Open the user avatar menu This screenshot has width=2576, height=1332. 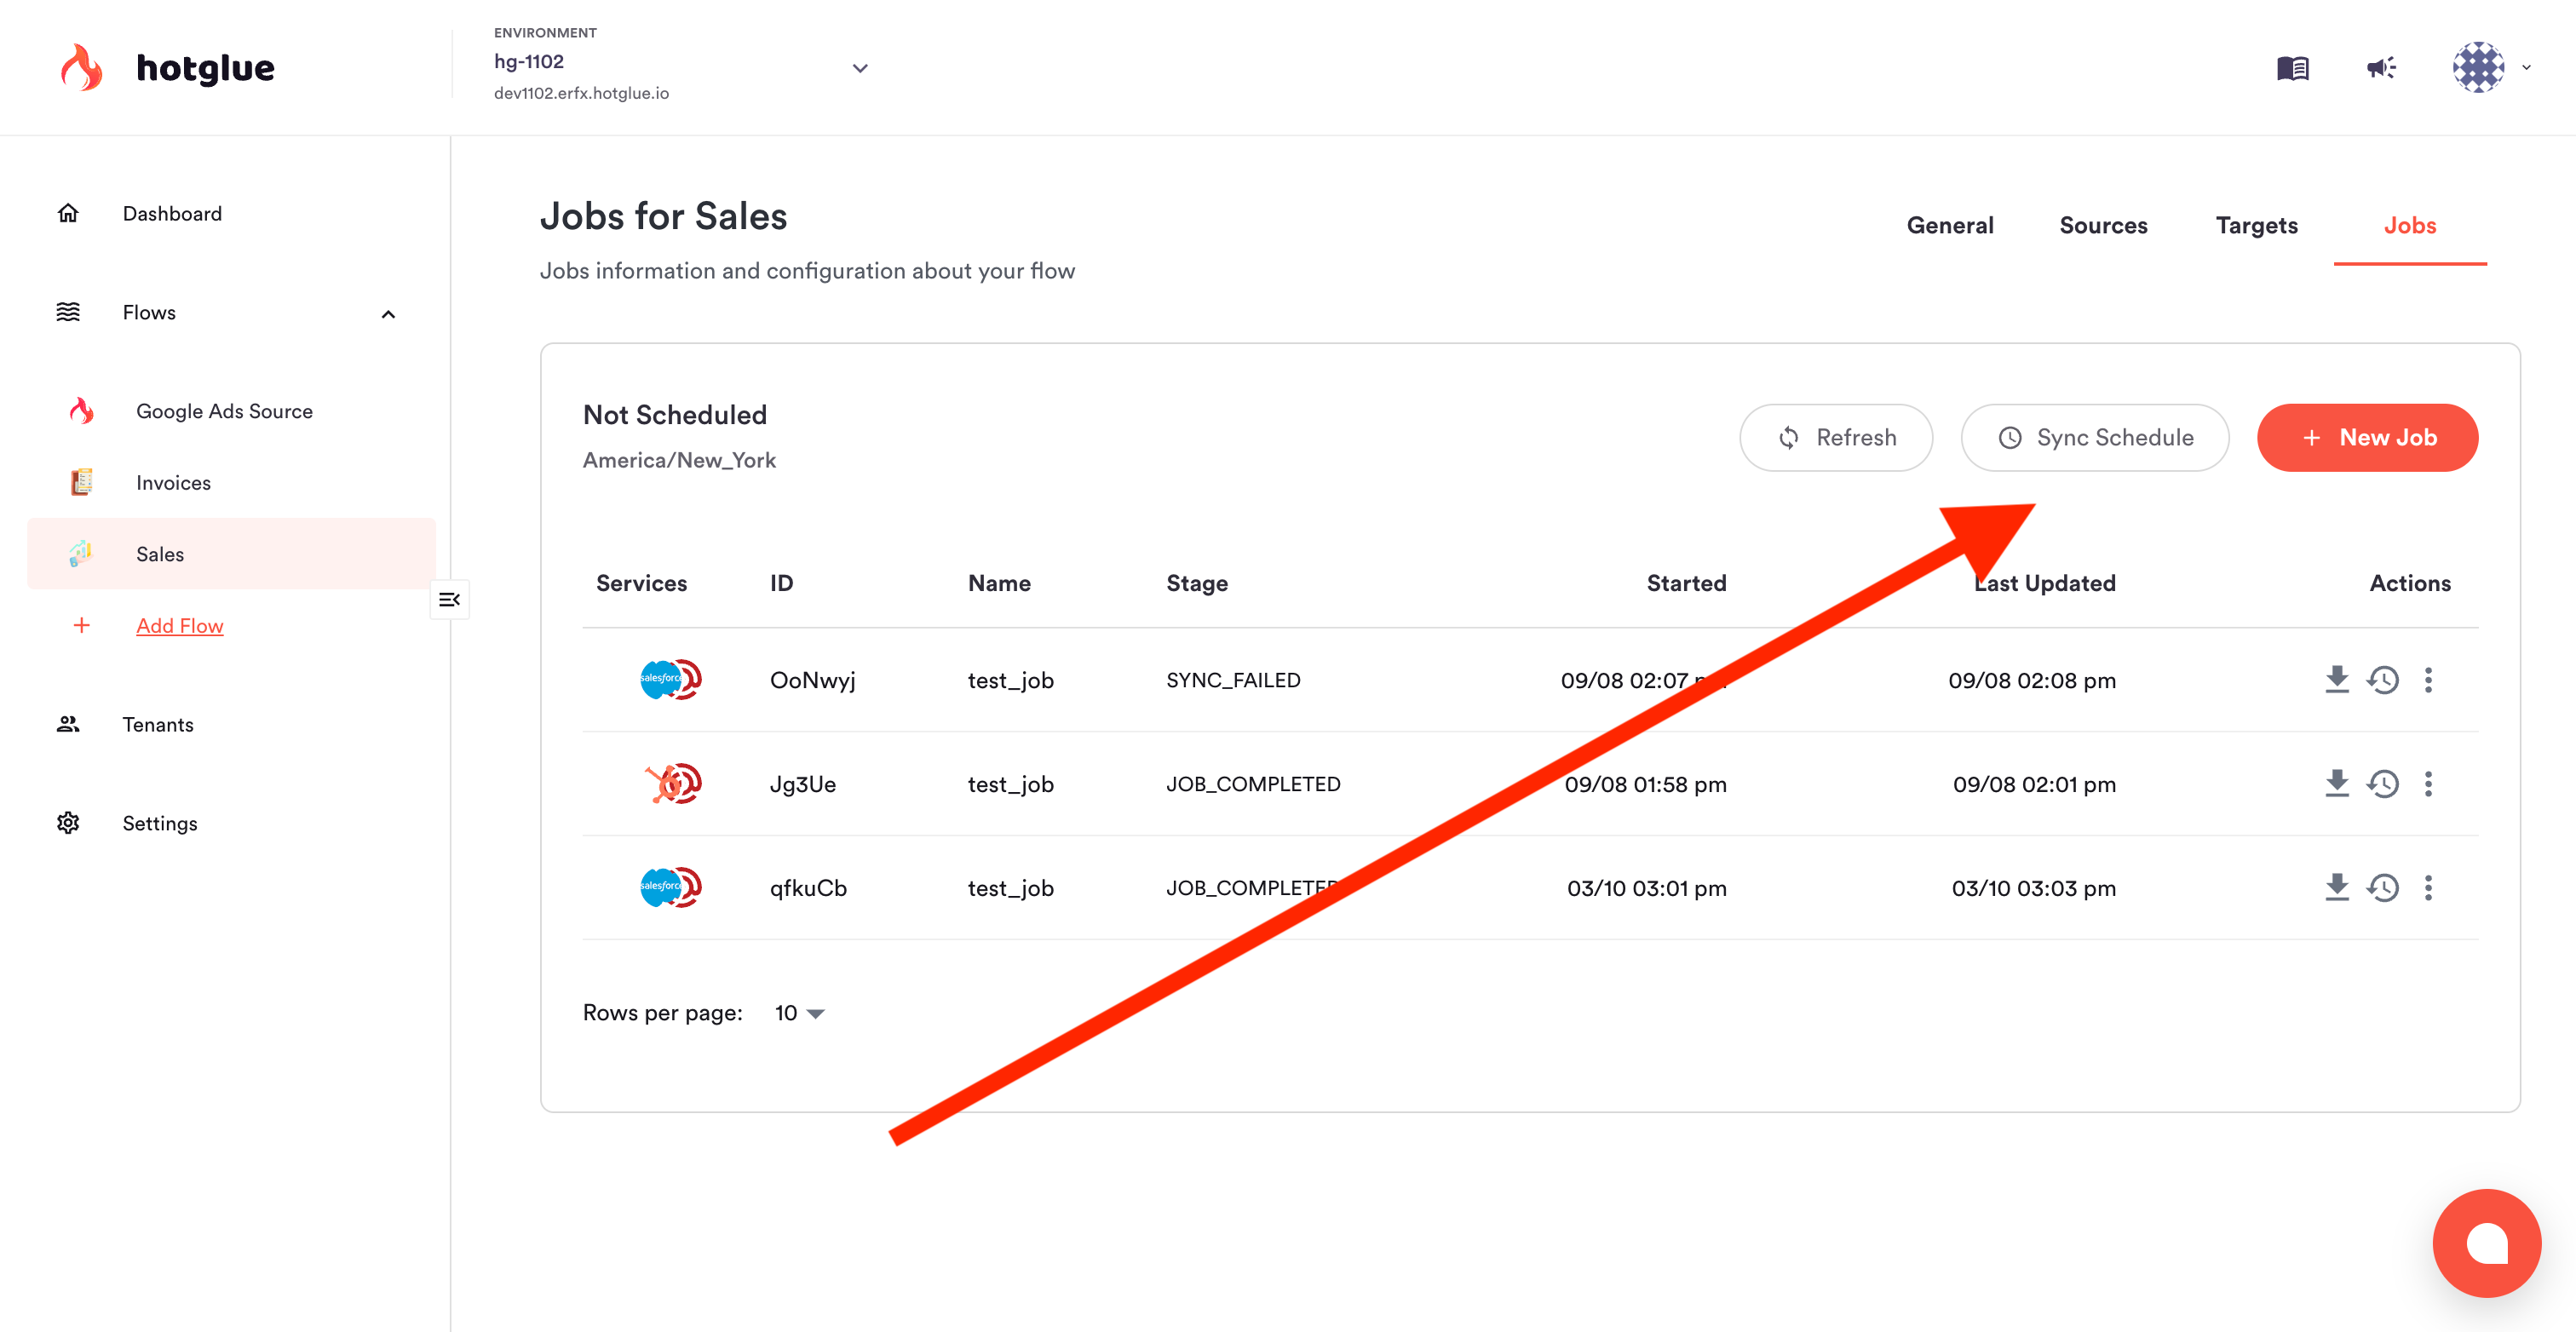(2479, 68)
